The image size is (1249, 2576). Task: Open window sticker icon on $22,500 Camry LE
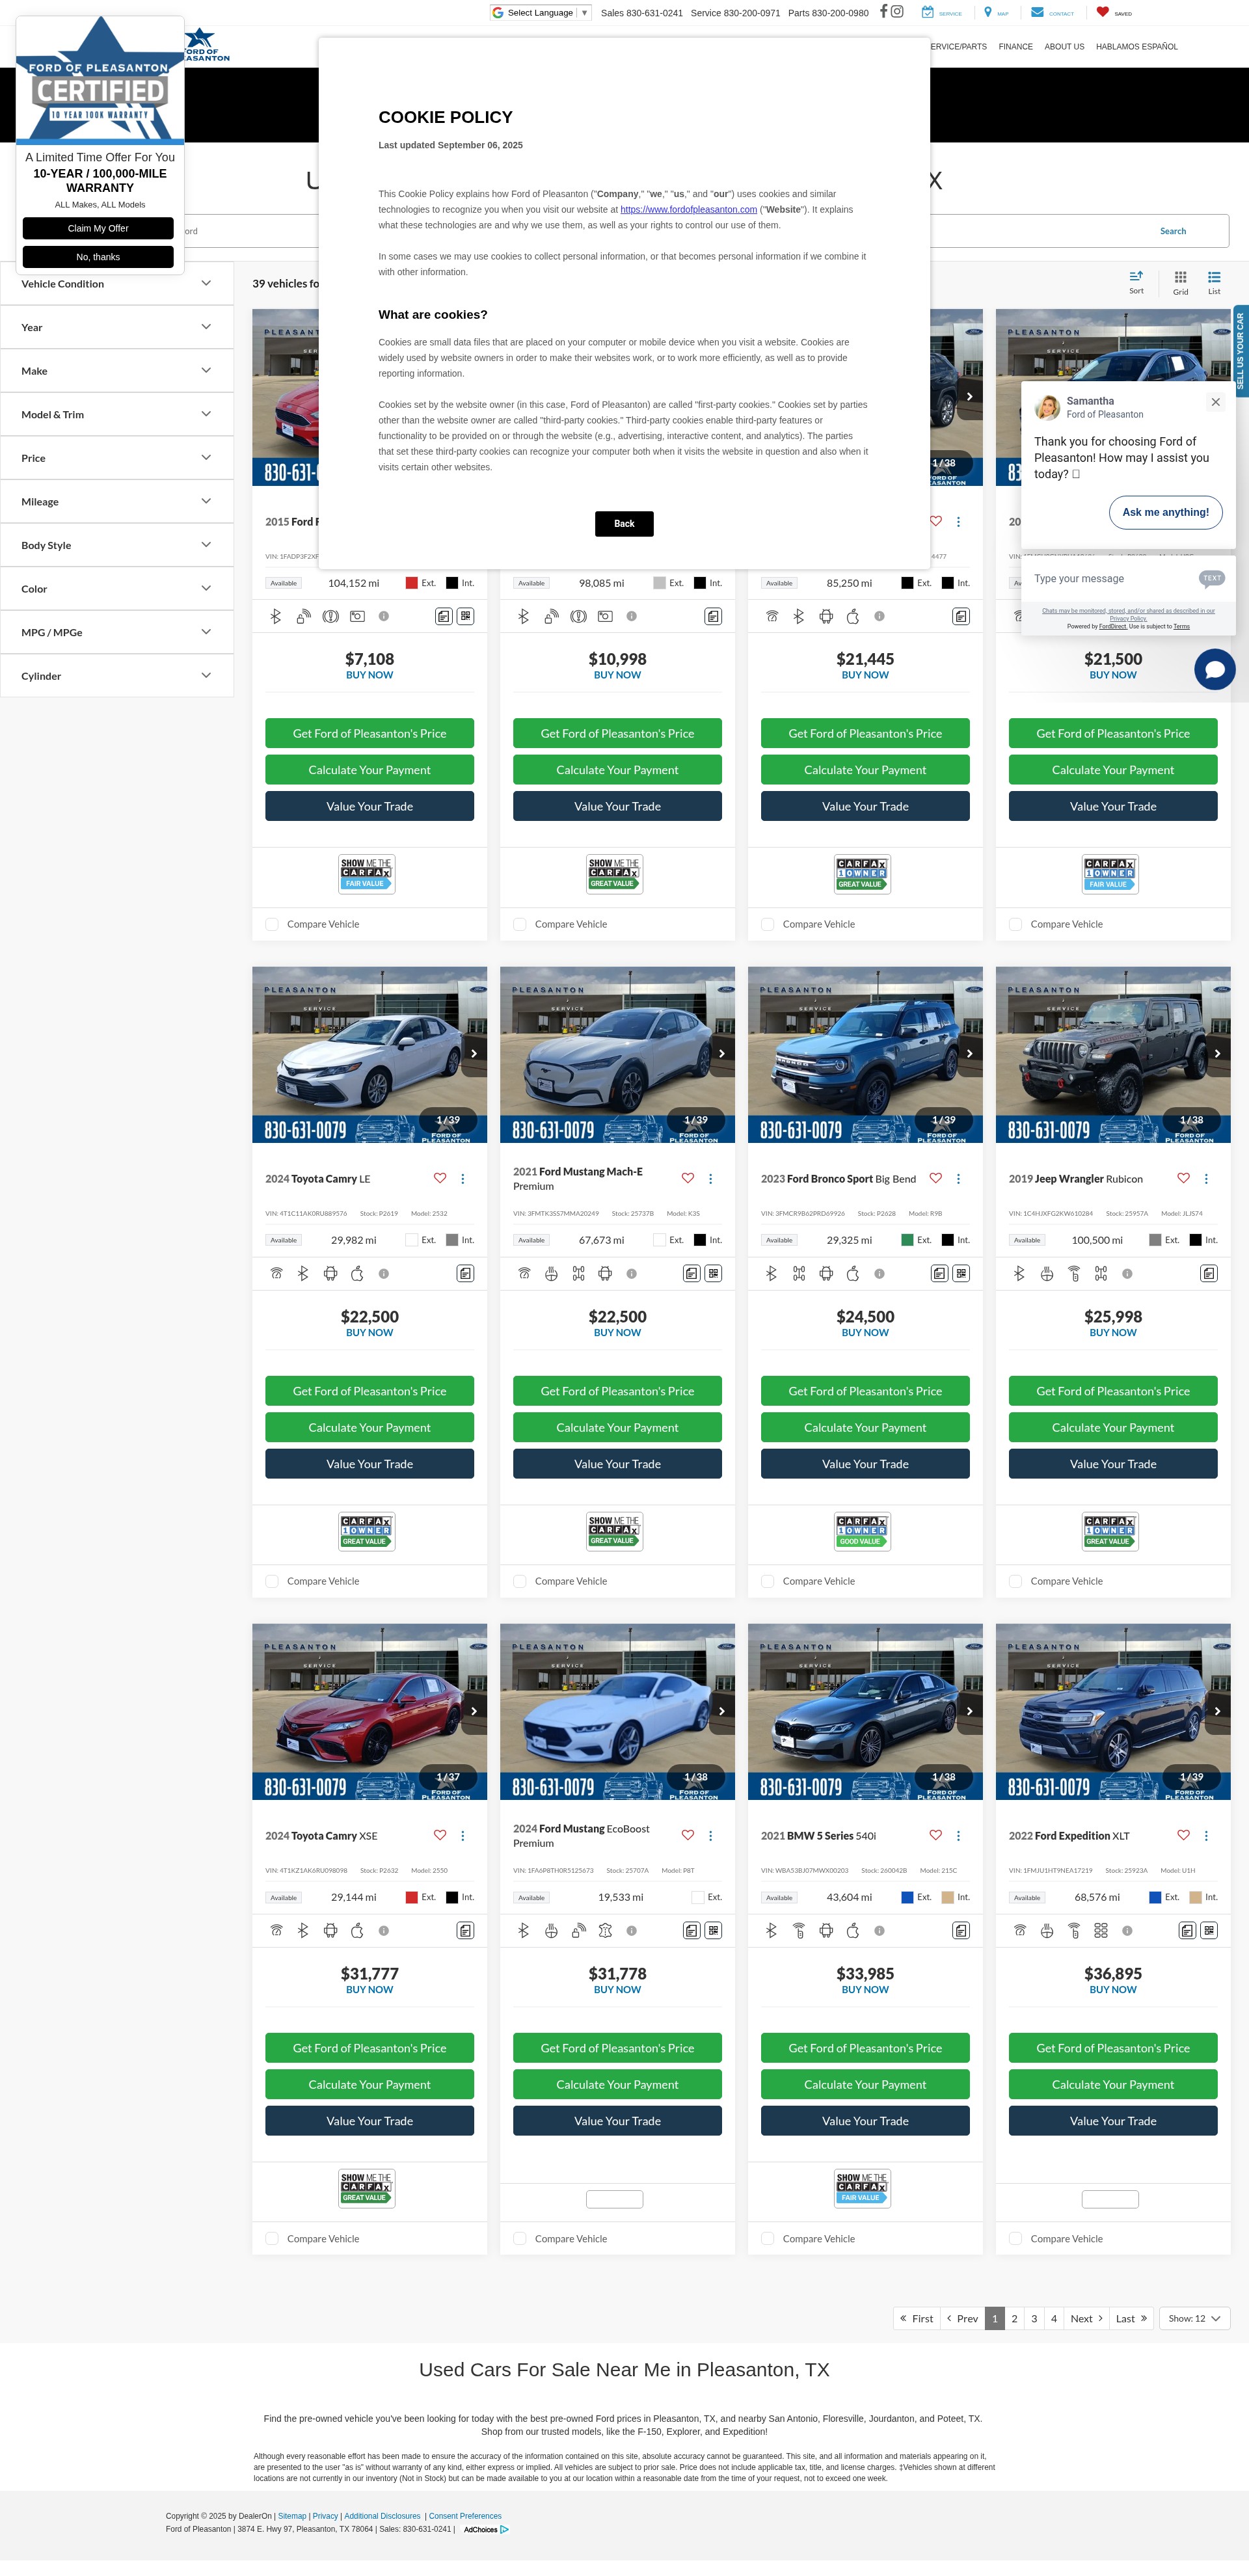pos(465,1273)
